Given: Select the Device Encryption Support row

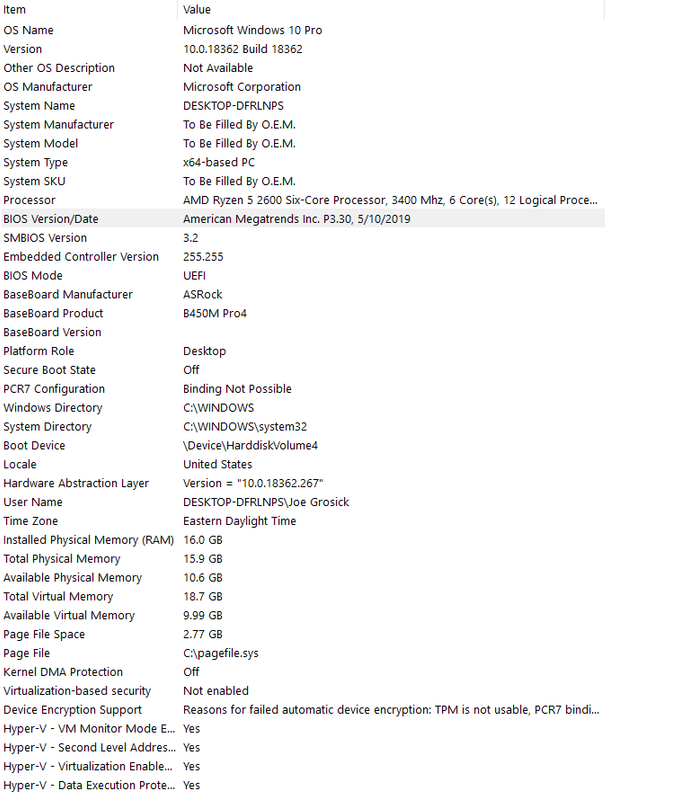Looking at the screenshot, I should pos(303,710).
